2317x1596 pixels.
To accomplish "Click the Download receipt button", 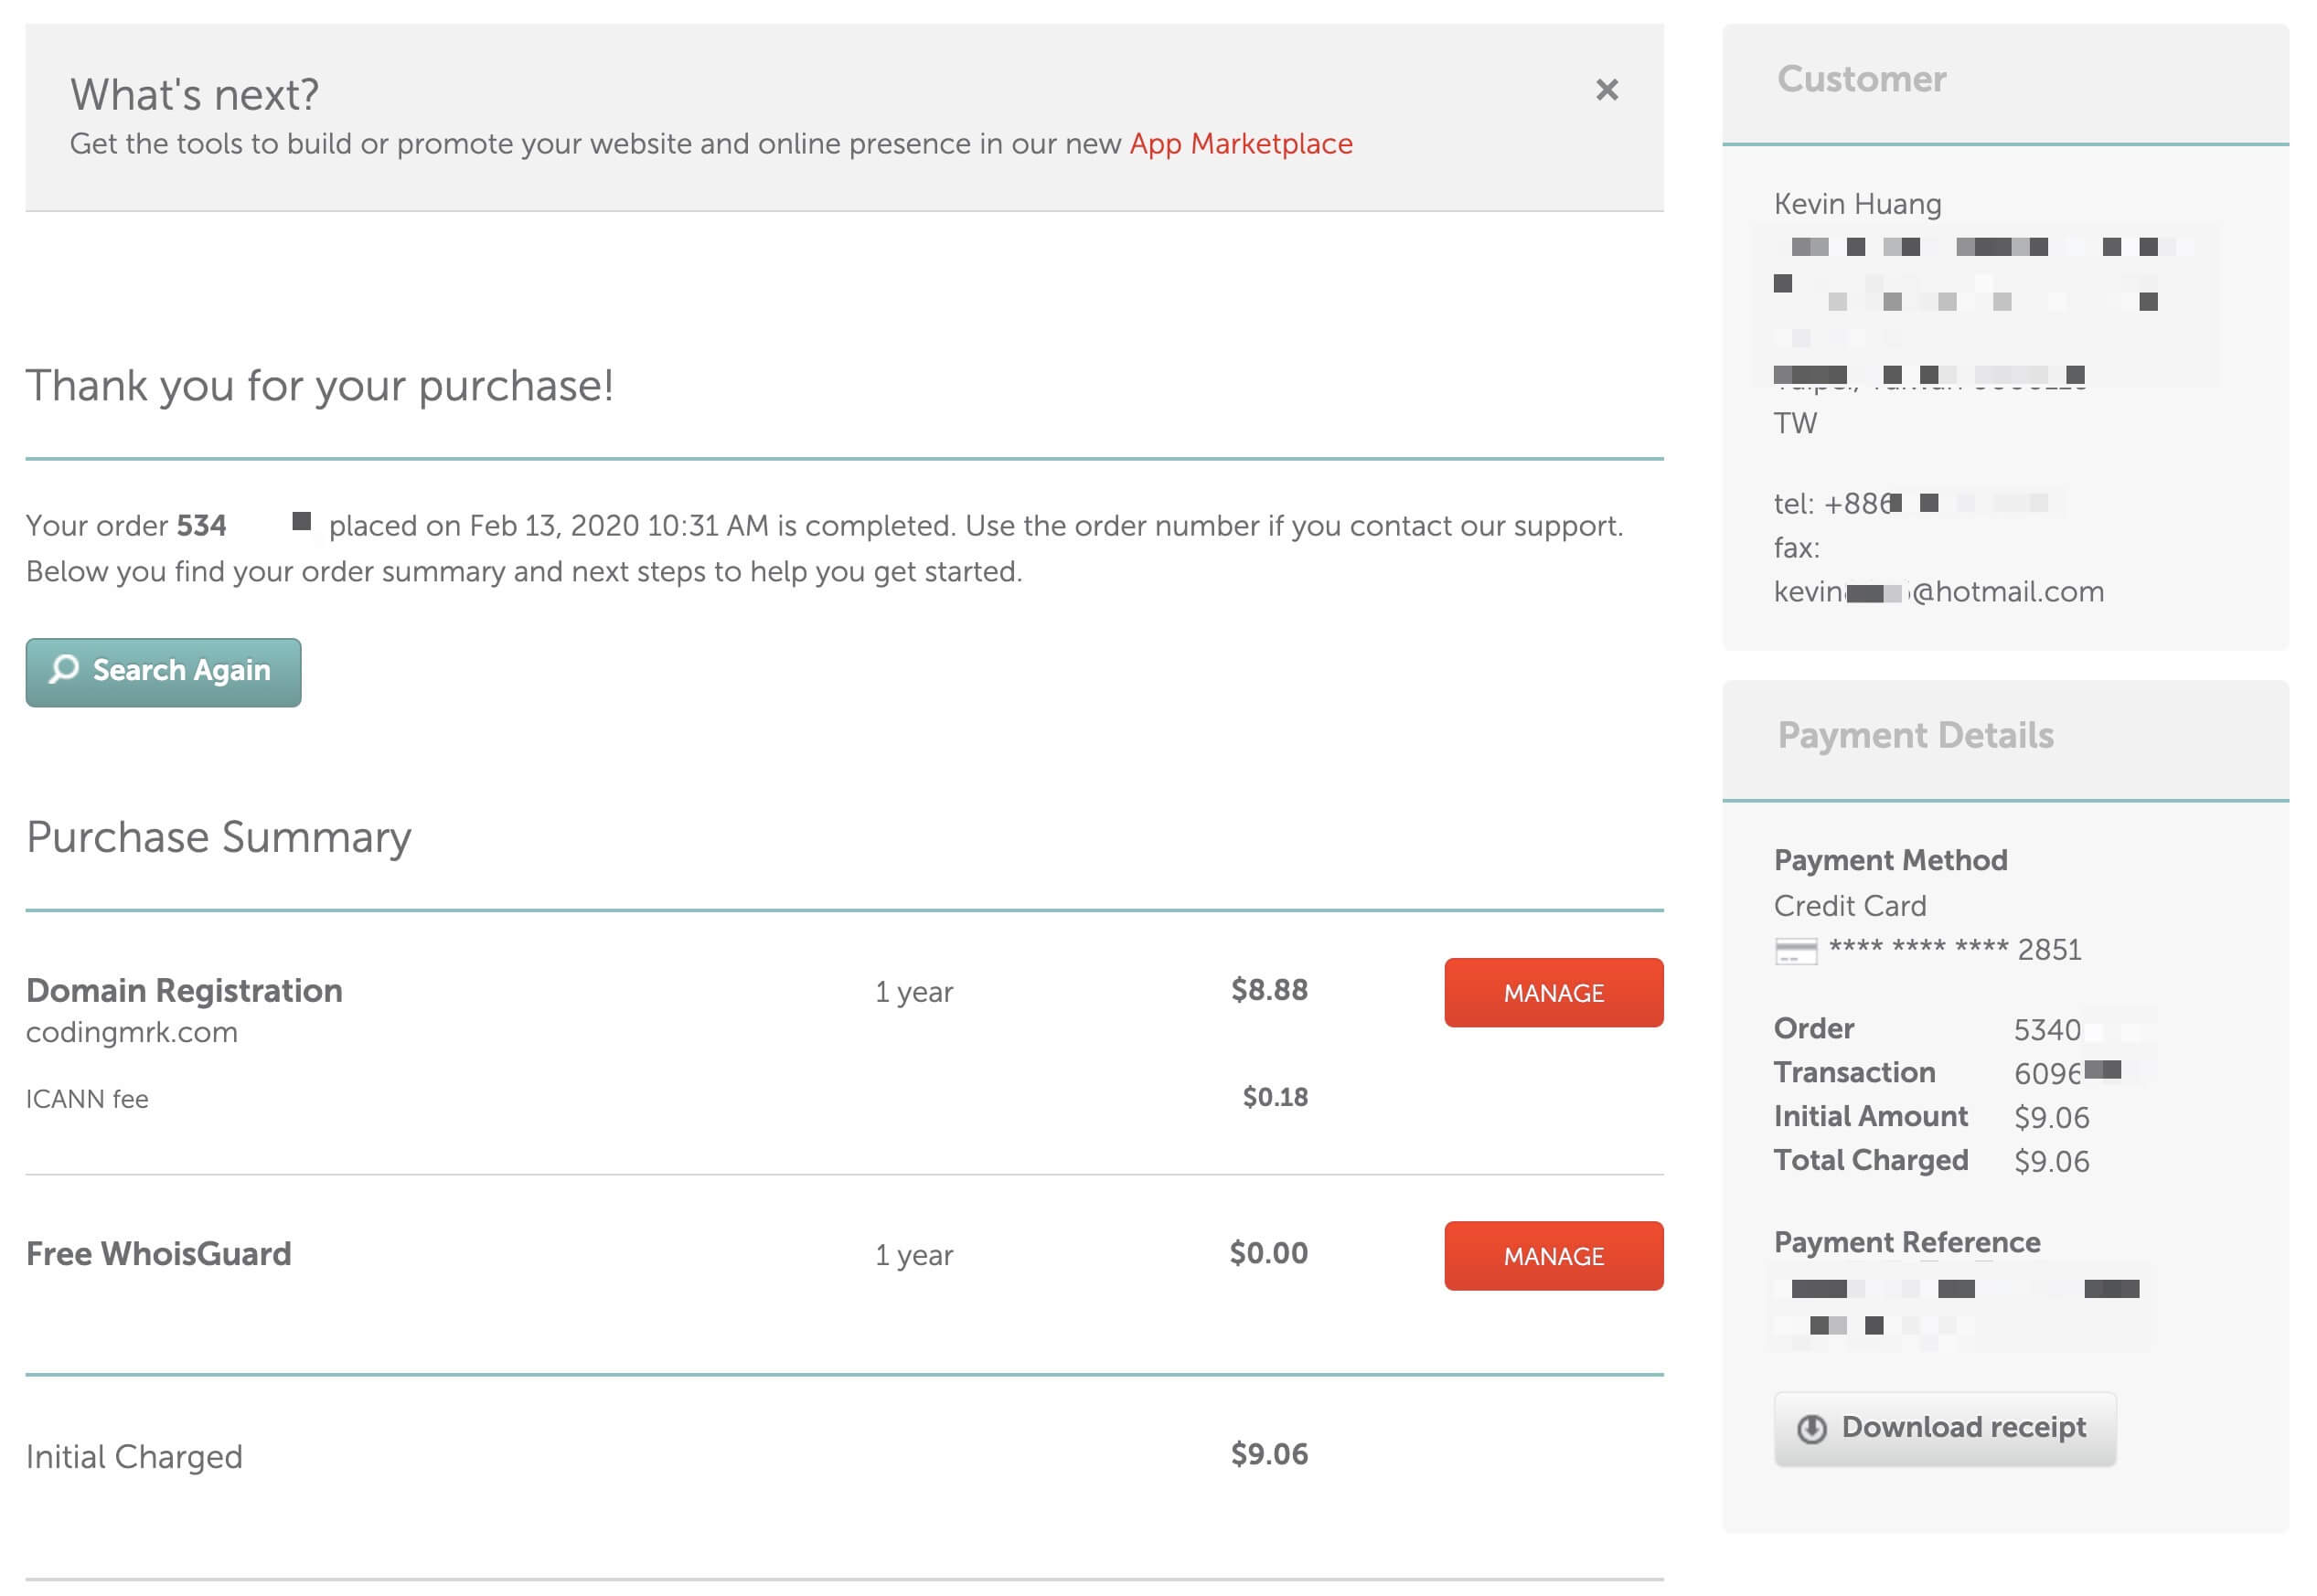I will 1944,1428.
